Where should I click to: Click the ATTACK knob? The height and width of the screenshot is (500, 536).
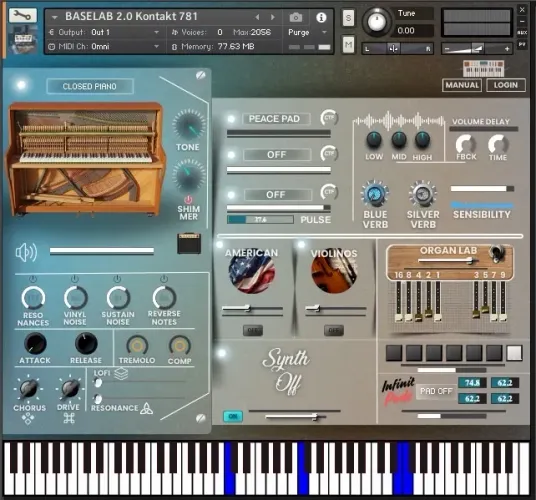(x=35, y=343)
